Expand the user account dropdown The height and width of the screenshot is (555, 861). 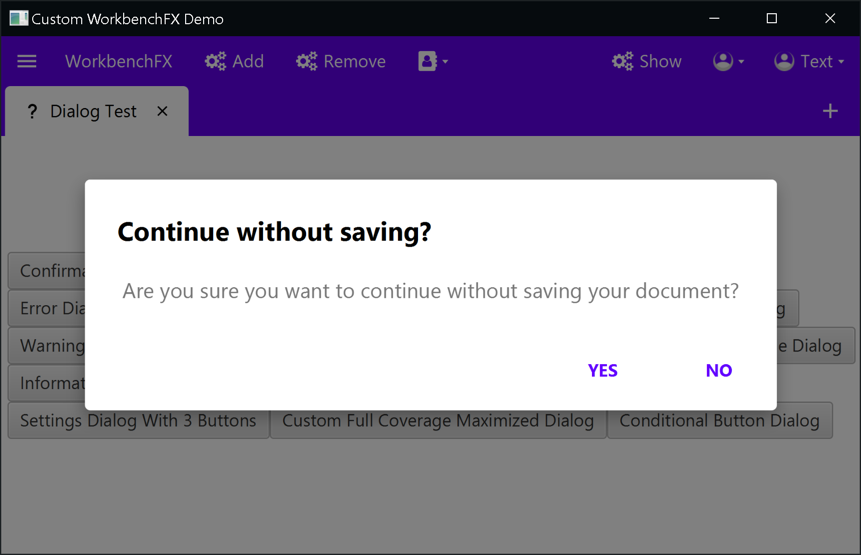tap(728, 62)
